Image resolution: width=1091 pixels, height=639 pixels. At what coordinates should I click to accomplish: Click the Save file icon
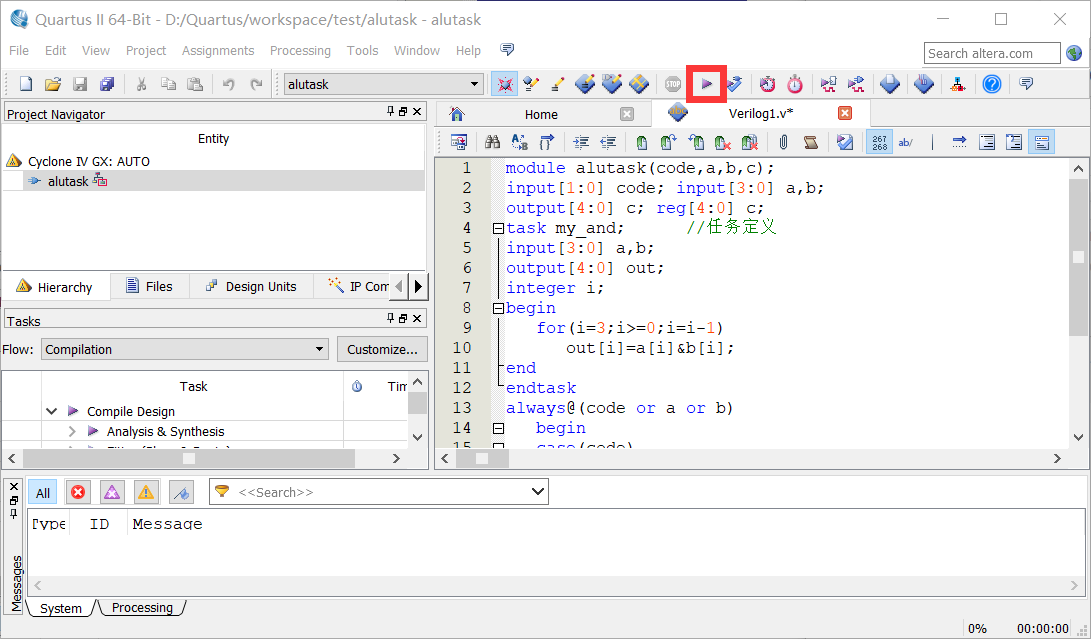tap(80, 84)
